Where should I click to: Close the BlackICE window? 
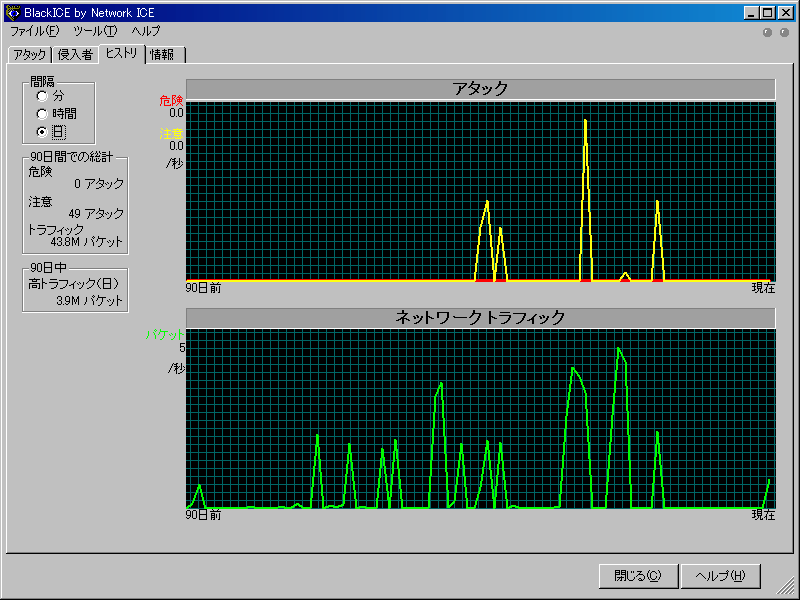point(786,13)
